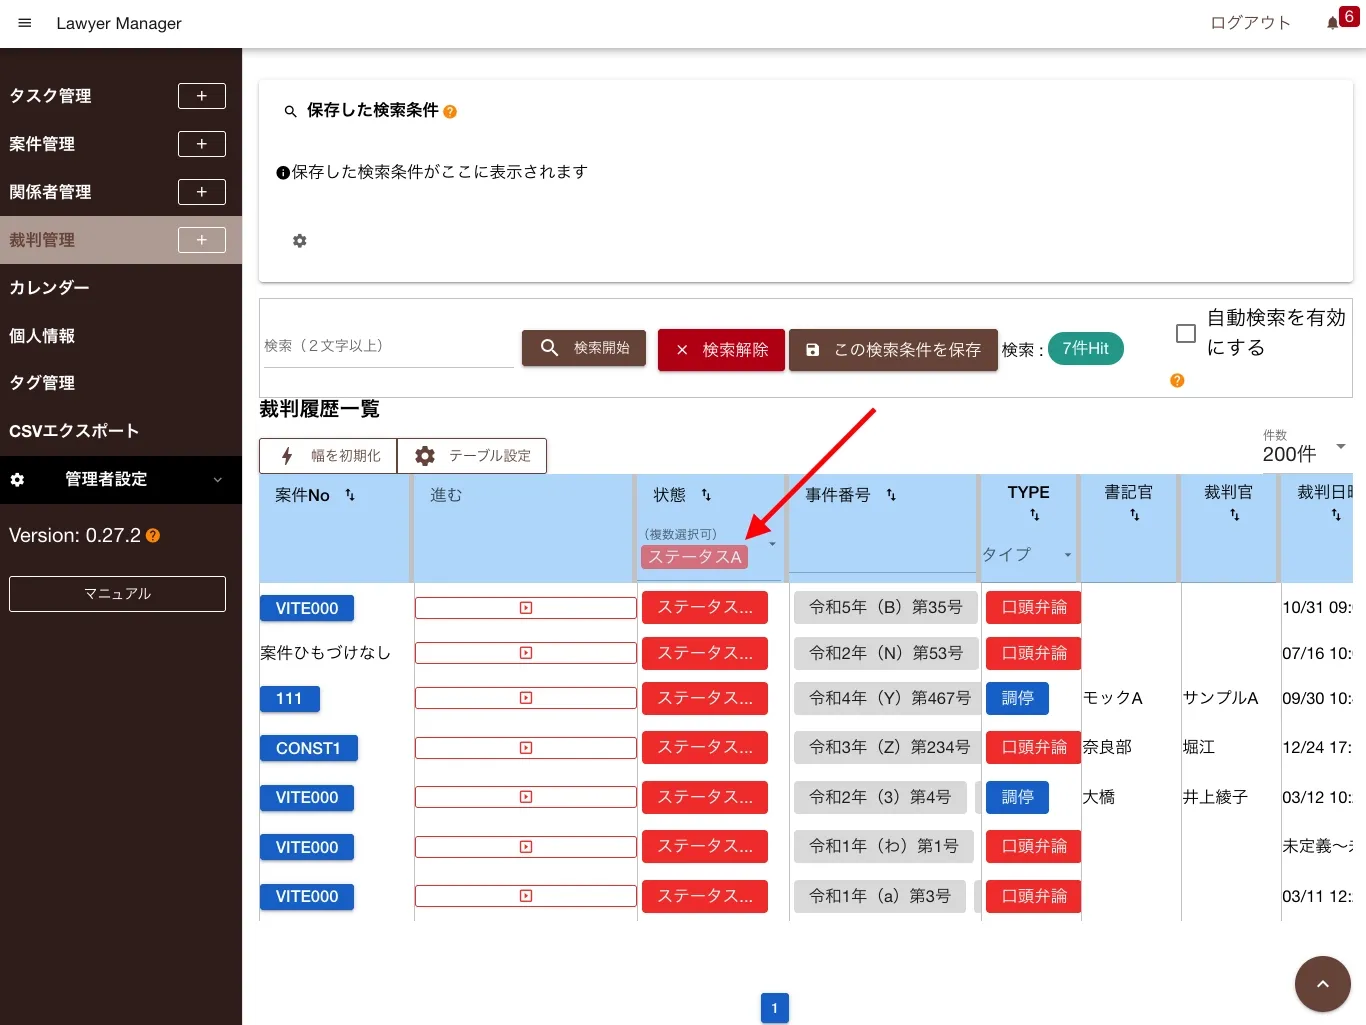The width and height of the screenshot is (1366, 1025).
Task: Open テーブル設定 table settings
Action: (x=472, y=456)
